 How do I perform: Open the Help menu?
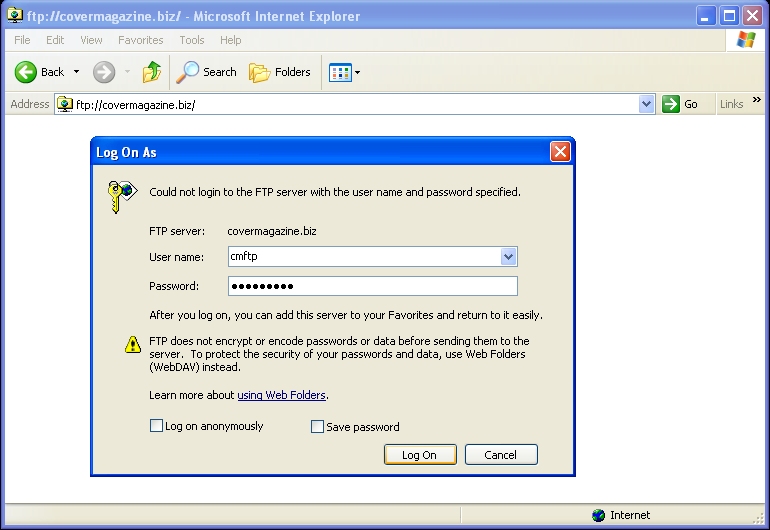pos(230,40)
